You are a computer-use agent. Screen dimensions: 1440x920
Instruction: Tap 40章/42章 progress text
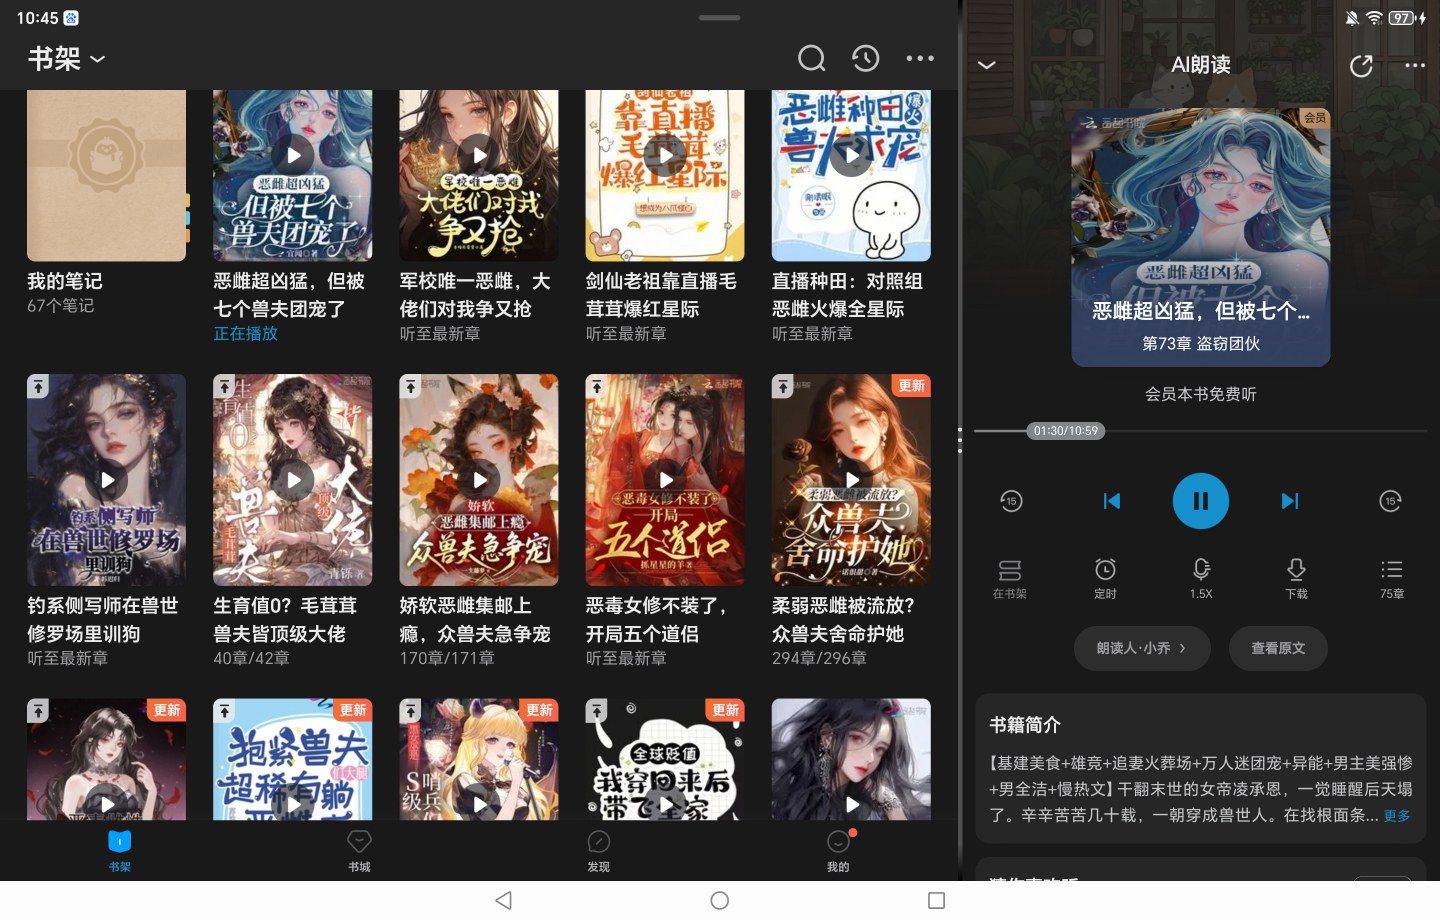251,658
